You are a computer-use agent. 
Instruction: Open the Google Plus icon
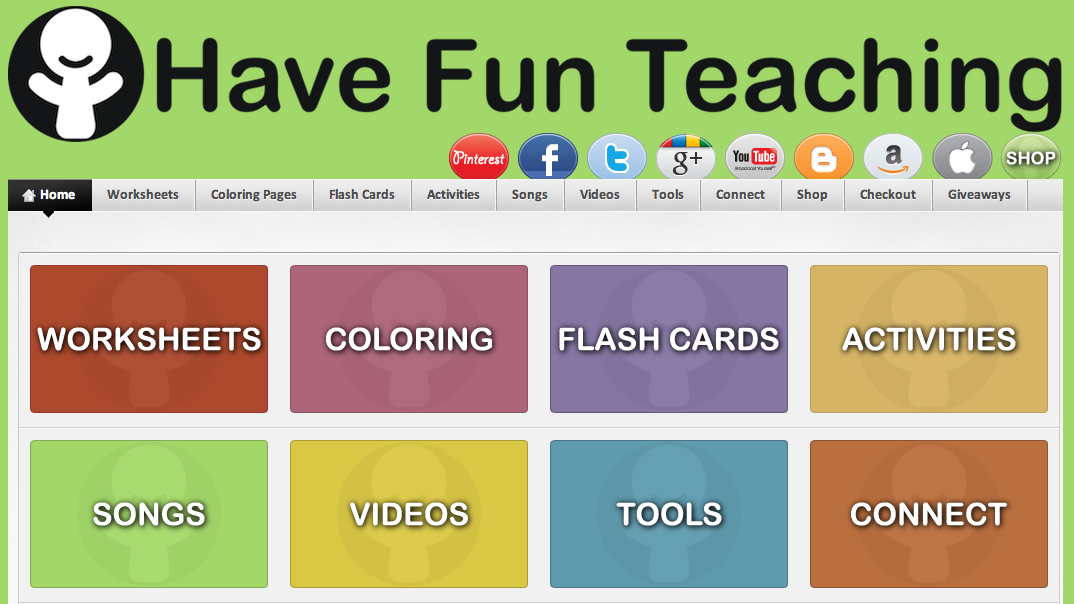point(686,158)
